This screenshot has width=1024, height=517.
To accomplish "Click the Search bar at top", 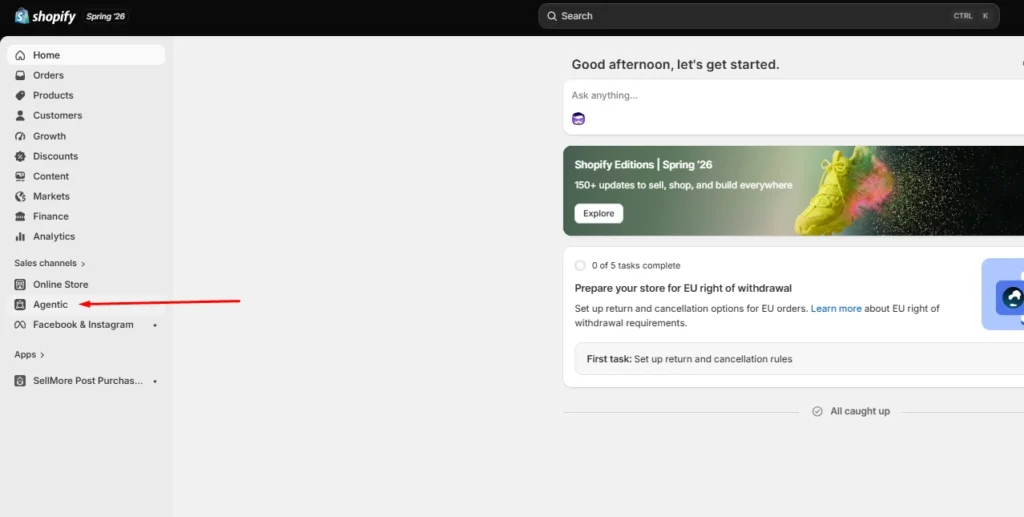I will (769, 16).
